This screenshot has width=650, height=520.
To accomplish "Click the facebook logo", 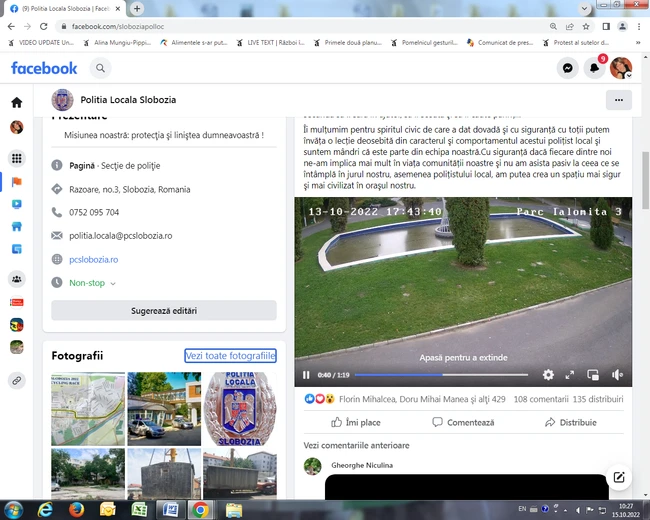I will coord(44,68).
